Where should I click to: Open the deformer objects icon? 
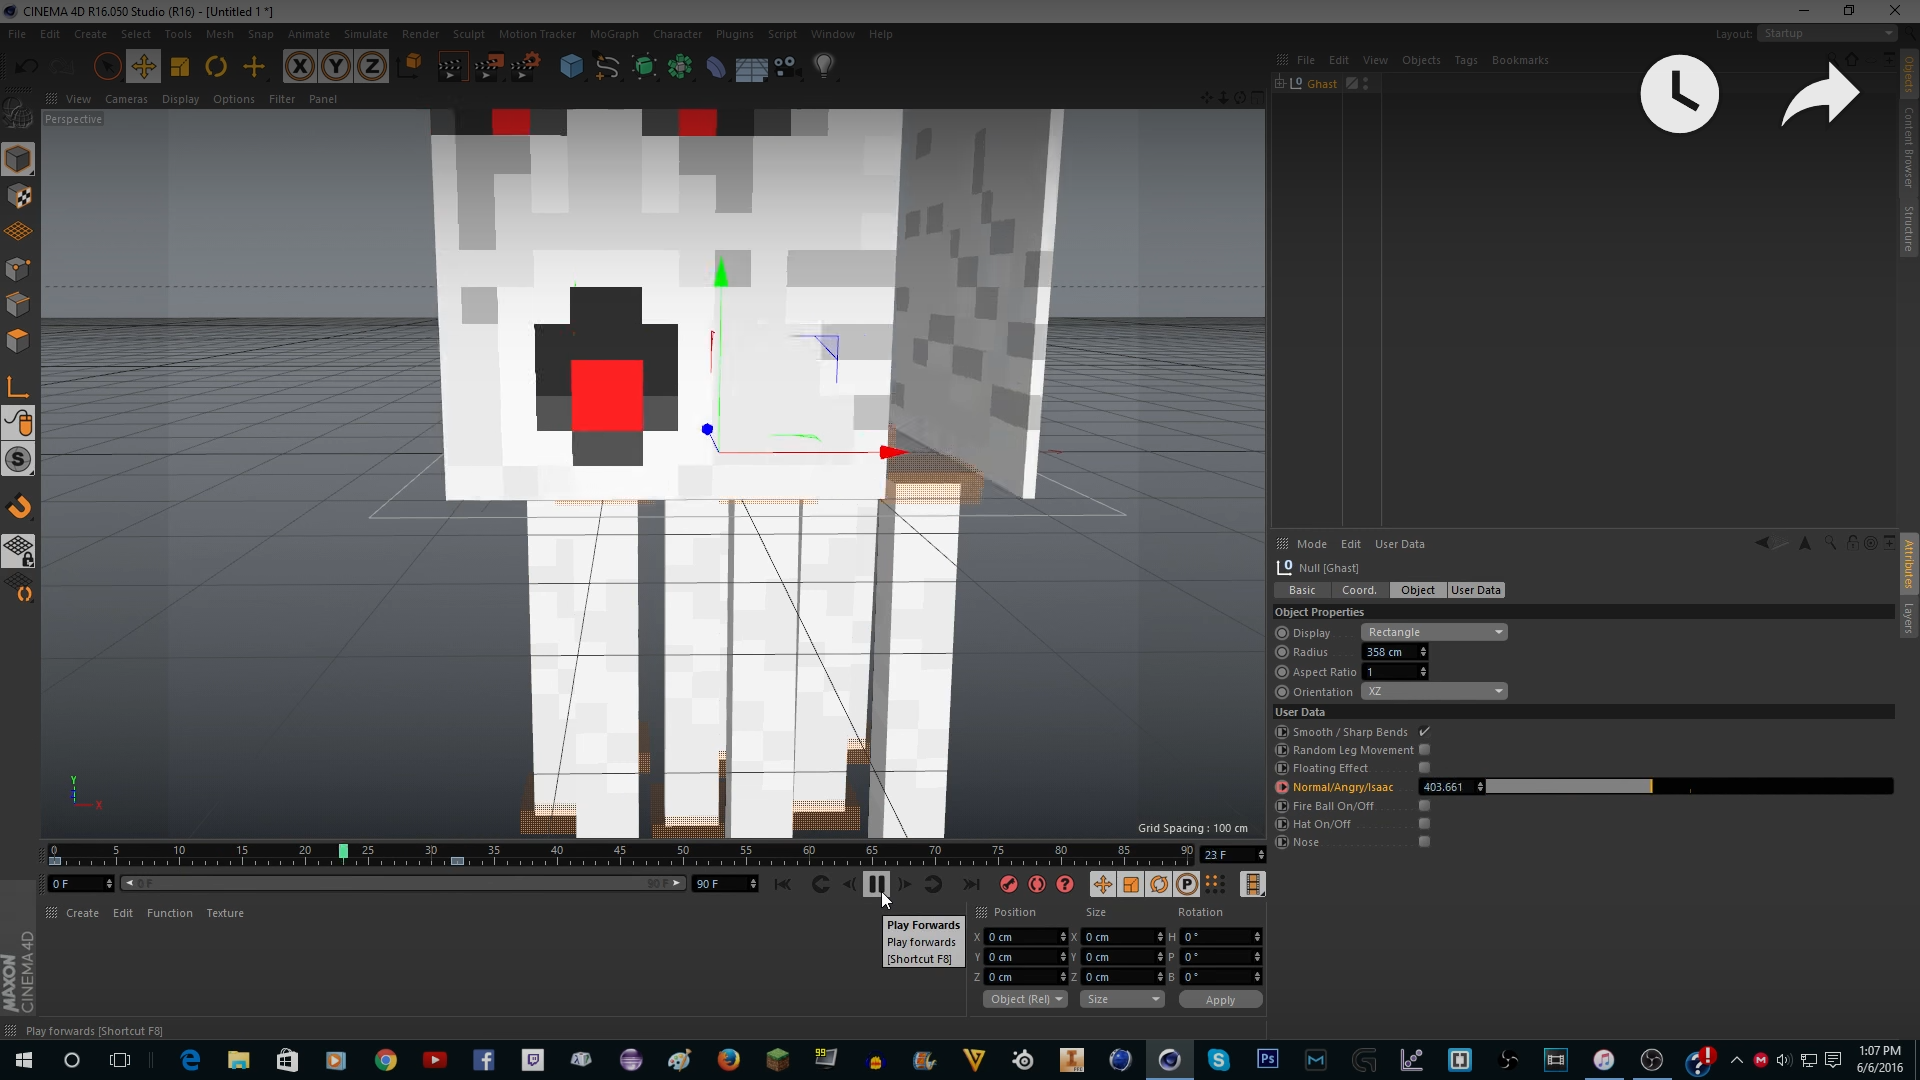click(x=716, y=67)
